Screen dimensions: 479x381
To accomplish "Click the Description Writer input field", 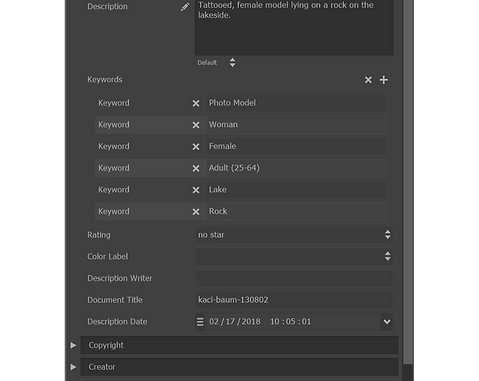I will click(294, 278).
